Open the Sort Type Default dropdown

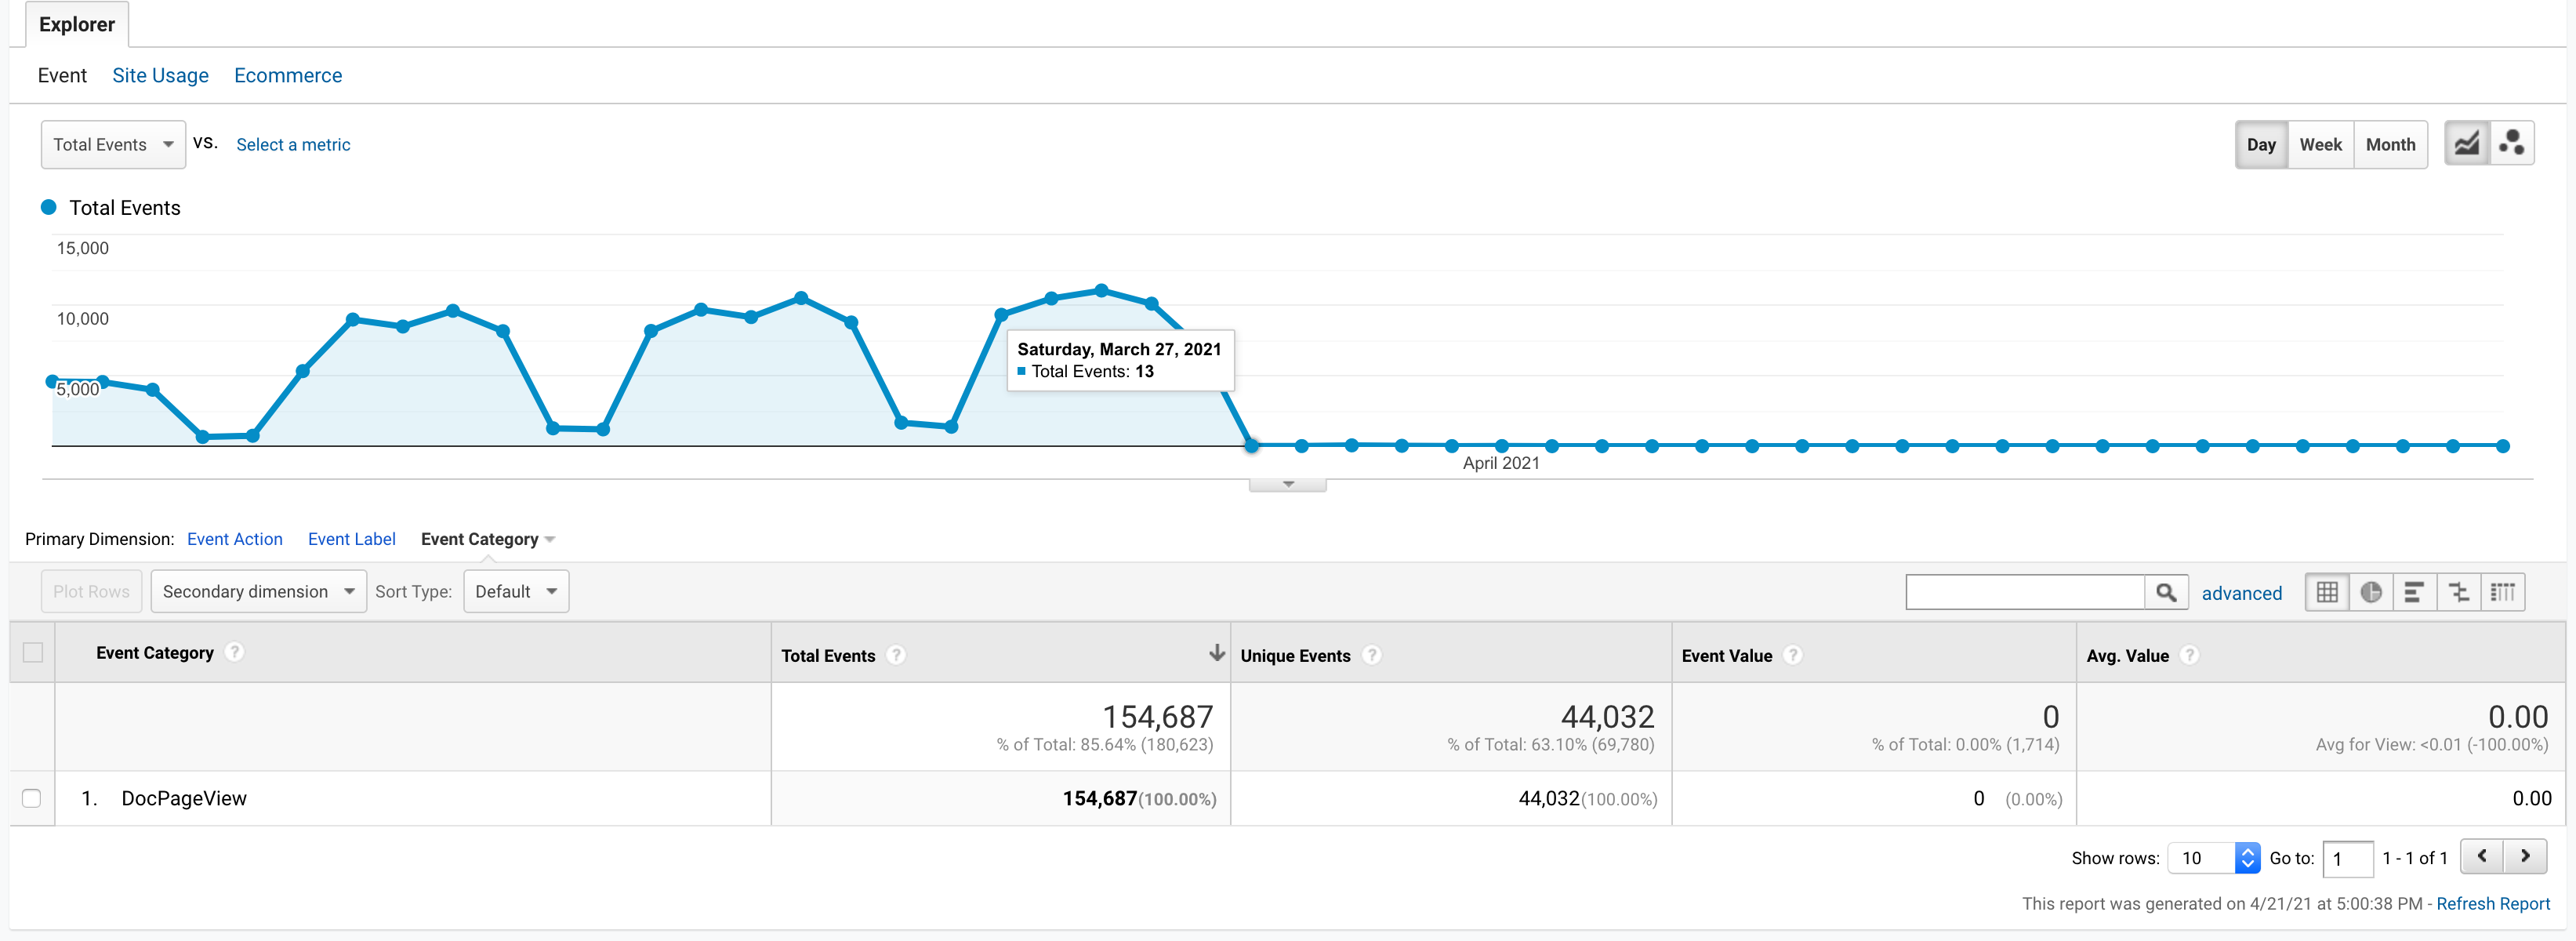pos(516,591)
